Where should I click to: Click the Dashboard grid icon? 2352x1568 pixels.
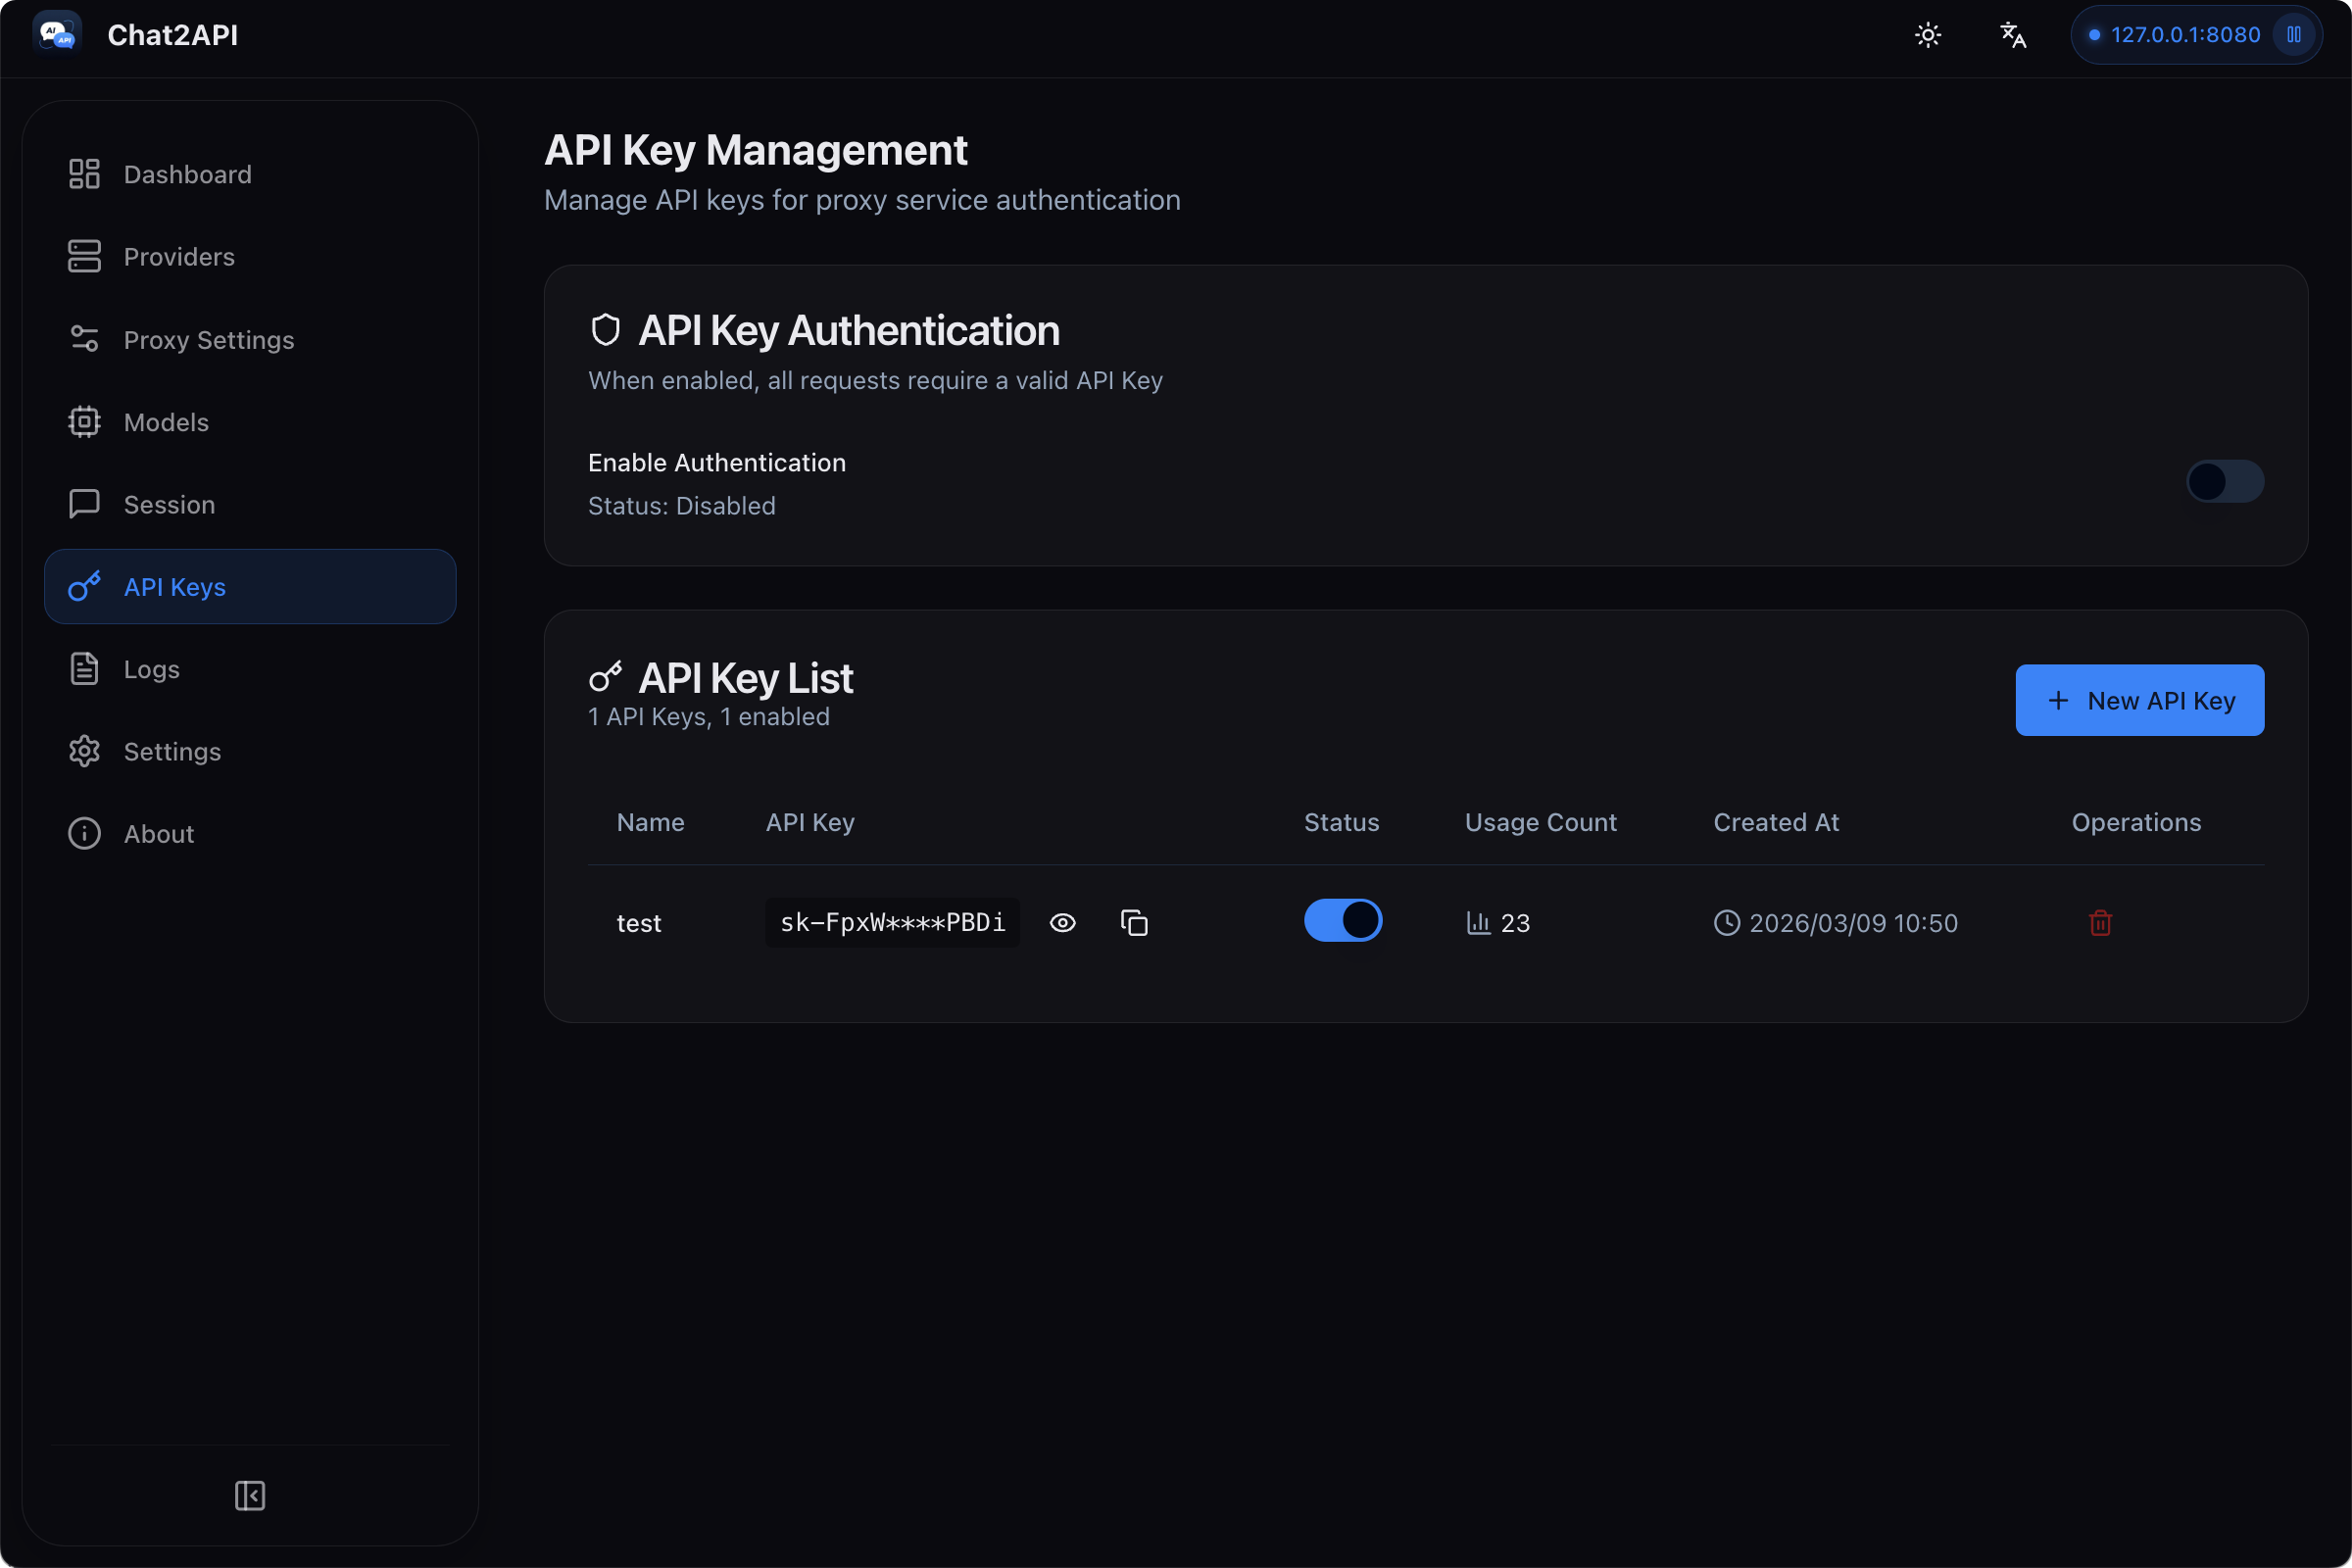point(84,174)
